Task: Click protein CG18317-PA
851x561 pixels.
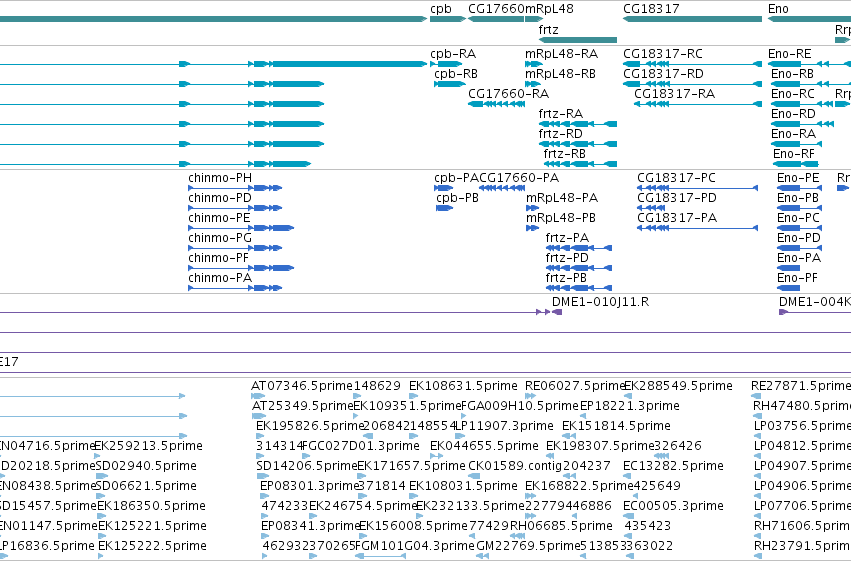Action: pos(677,219)
